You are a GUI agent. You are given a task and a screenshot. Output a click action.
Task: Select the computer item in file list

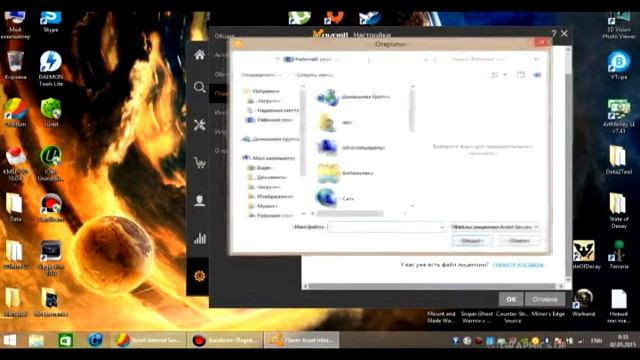[x=351, y=147]
